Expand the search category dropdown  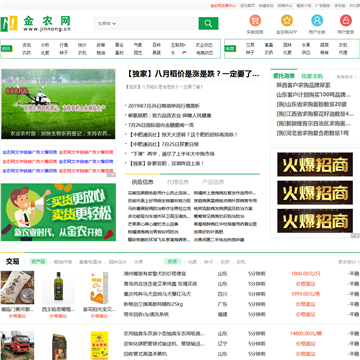(107, 24)
